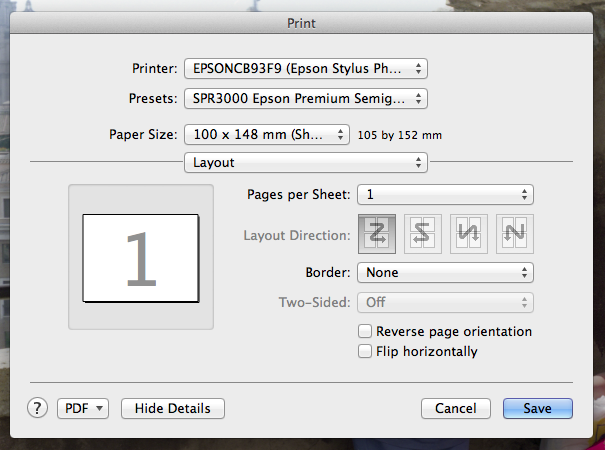The width and height of the screenshot is (605, 450).
Task: Open the Printer selection dropdown
Action: click(x=305, y=68)
